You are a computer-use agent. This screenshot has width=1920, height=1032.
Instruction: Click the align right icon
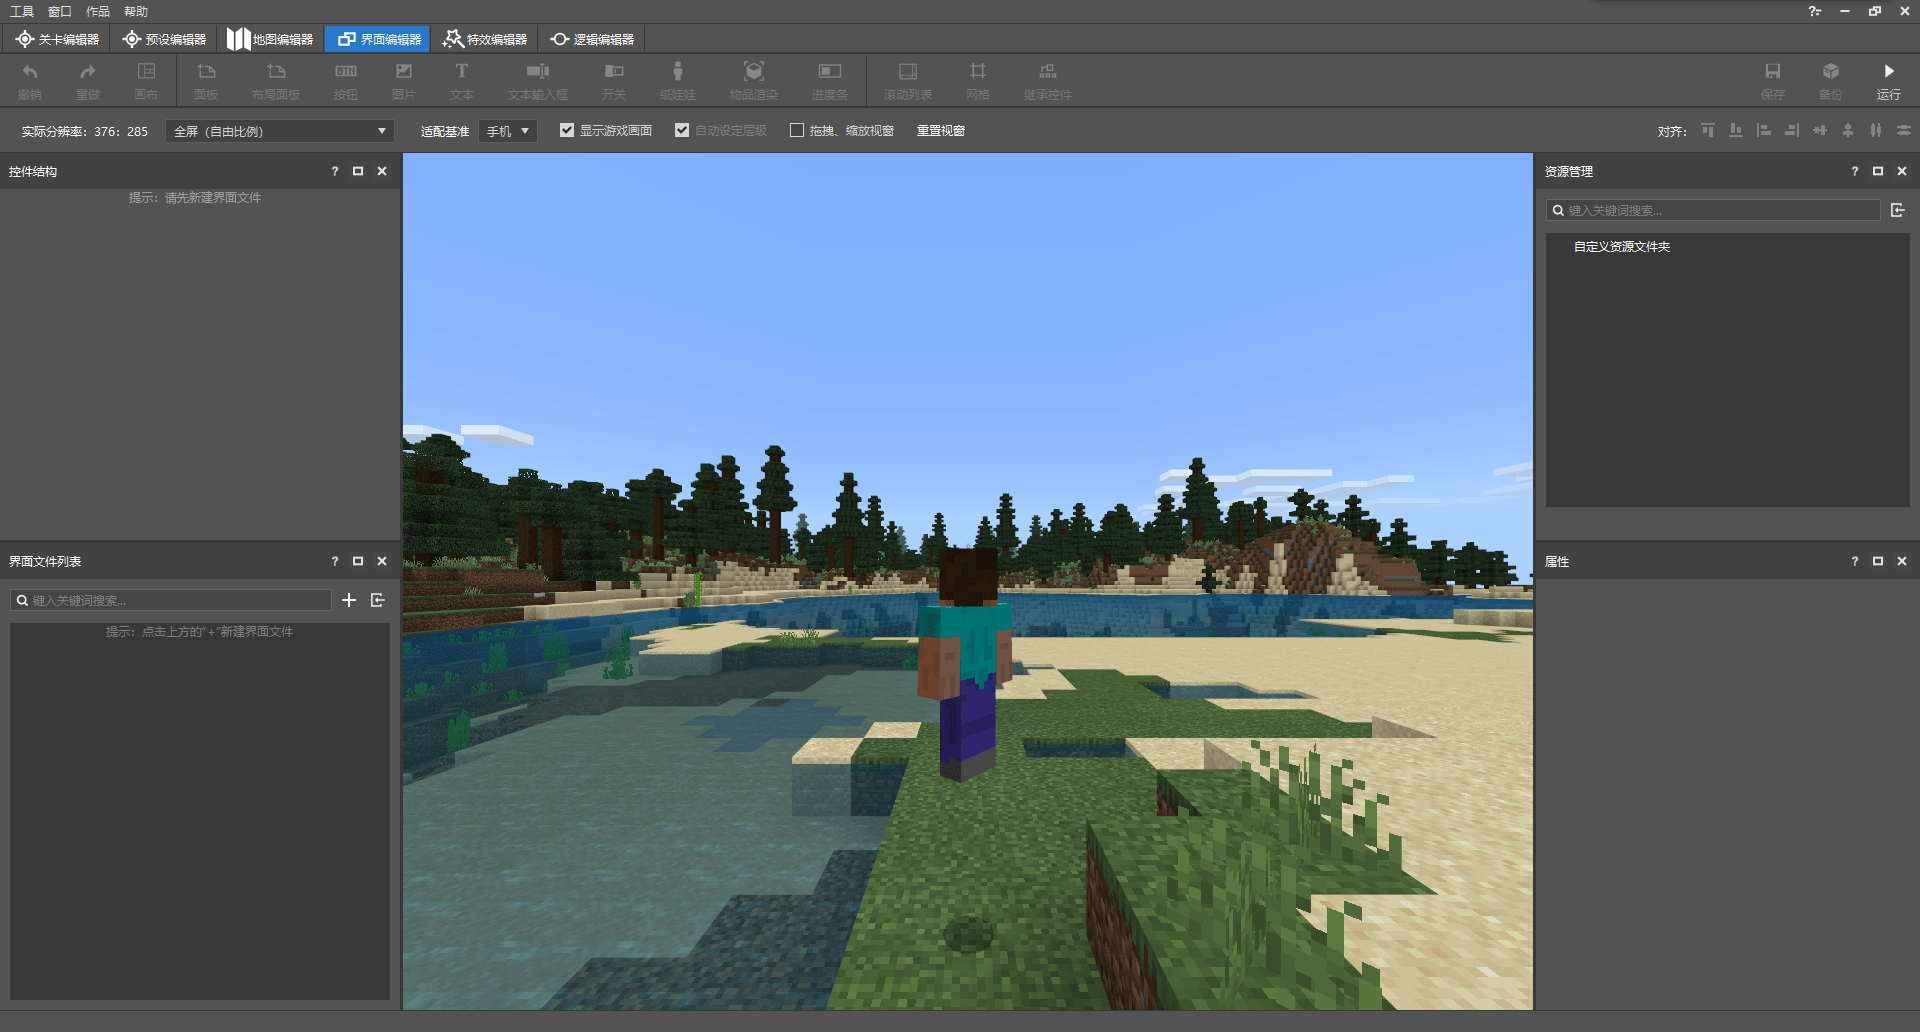tap(1792, 131)
